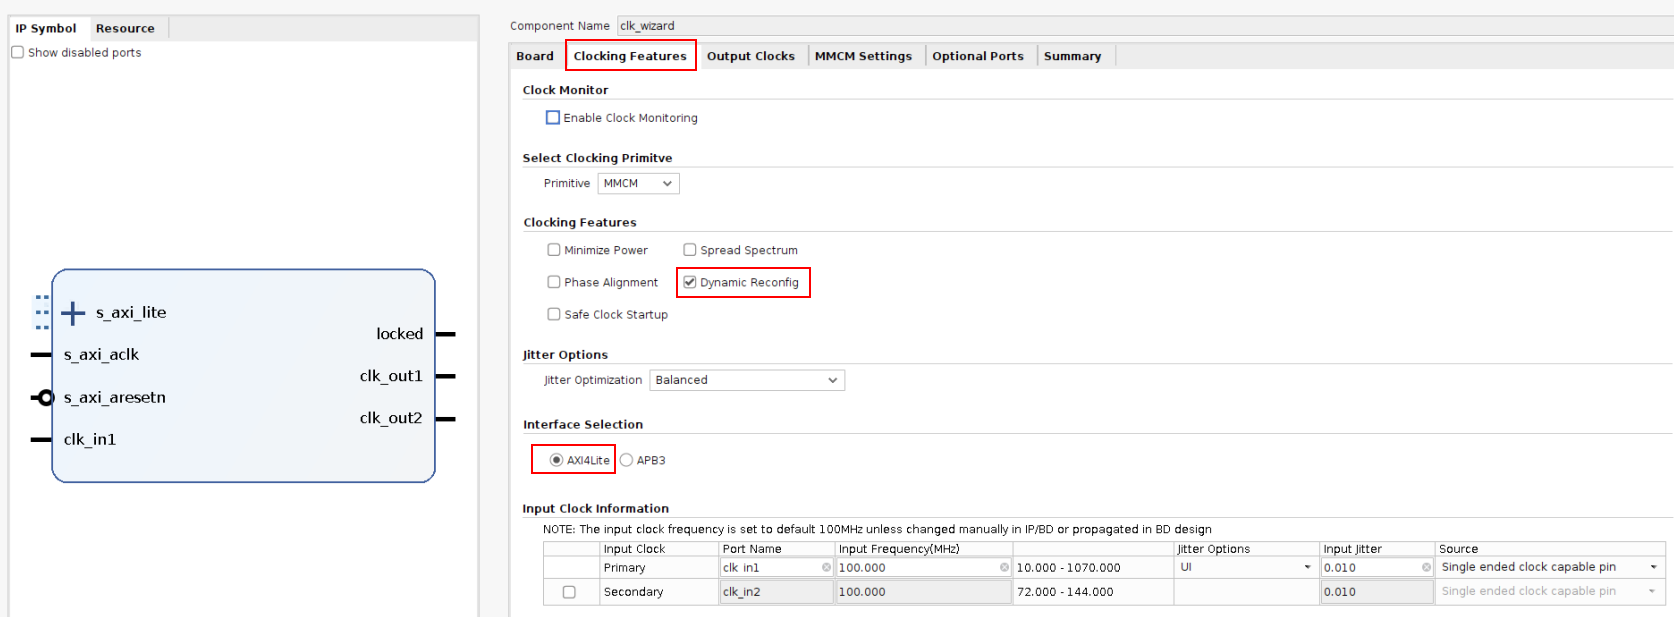The width and height of the screenshot is (1674, 617).
Task: Click the Component Name clk_wizard field
Action: 1145,26
